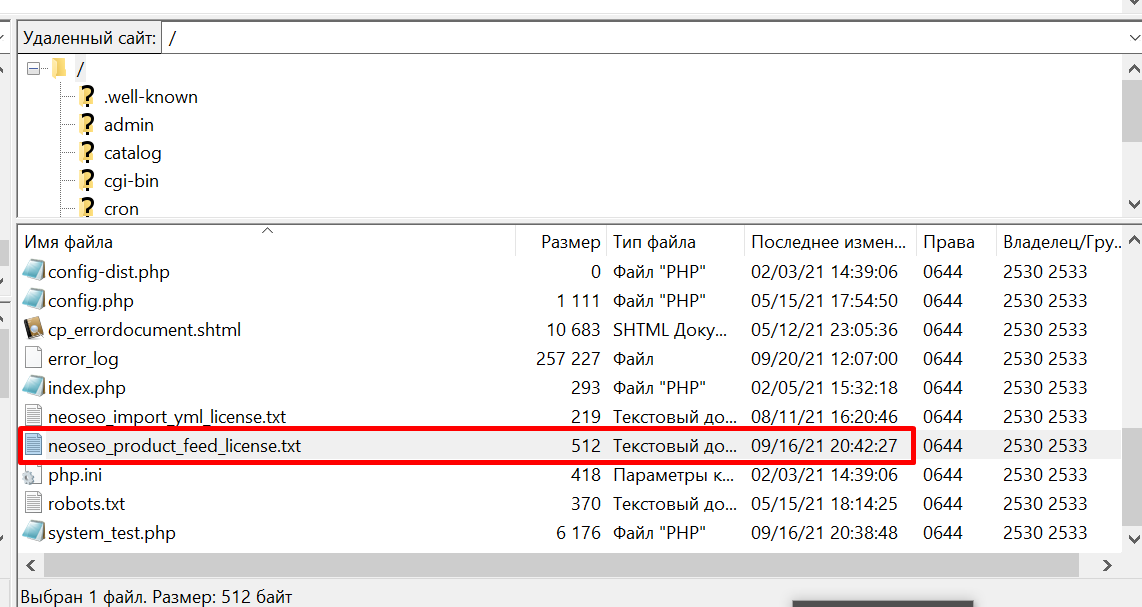The image size is (1142, 607).
Task: Click the neoseo_import_yml_license.txt file icon
Action: coord(34,416)
